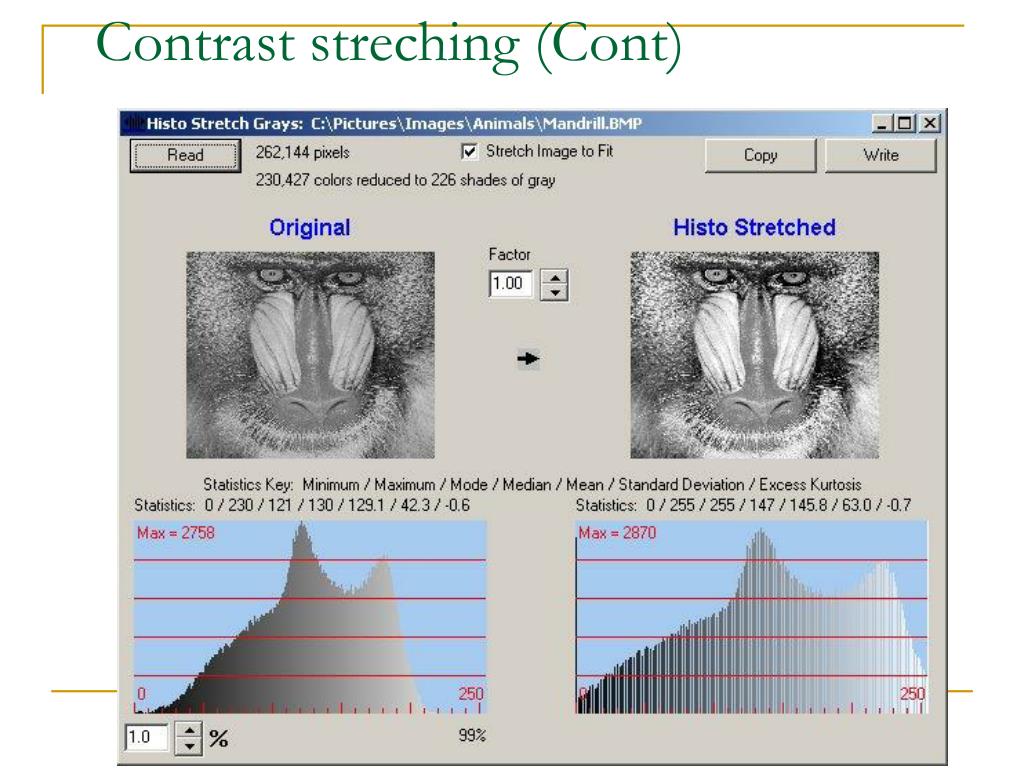Maximize the Histo Stretch Grays window
Viewport: 1024px width, 768px height.
pos(905,123)
